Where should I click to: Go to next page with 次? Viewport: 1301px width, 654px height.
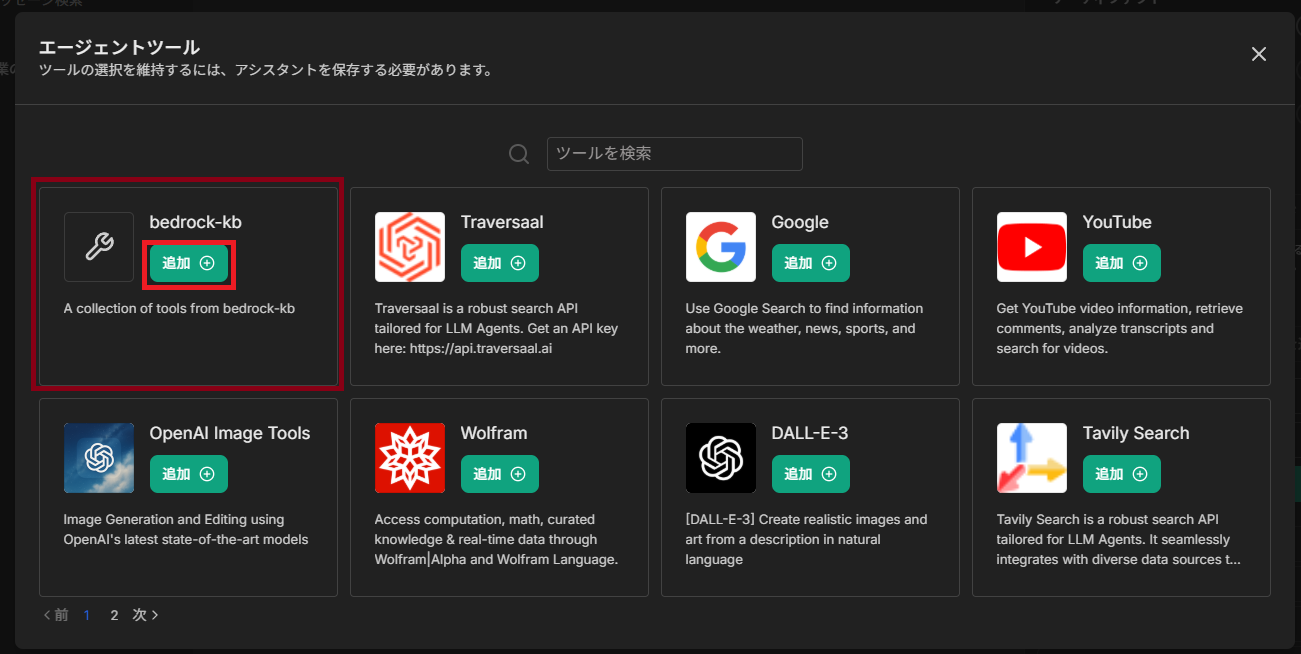point(146,615)
